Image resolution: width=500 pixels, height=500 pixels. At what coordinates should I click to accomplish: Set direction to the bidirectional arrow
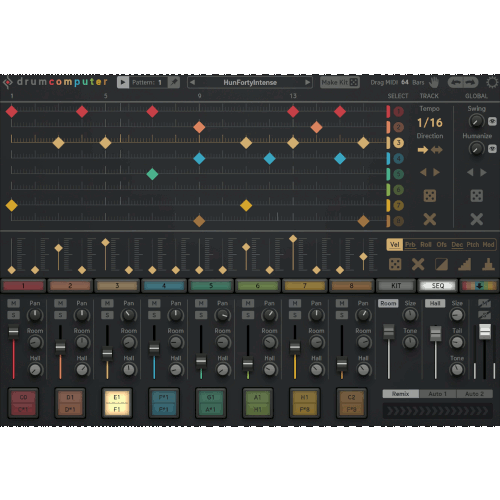pos(437,150)
